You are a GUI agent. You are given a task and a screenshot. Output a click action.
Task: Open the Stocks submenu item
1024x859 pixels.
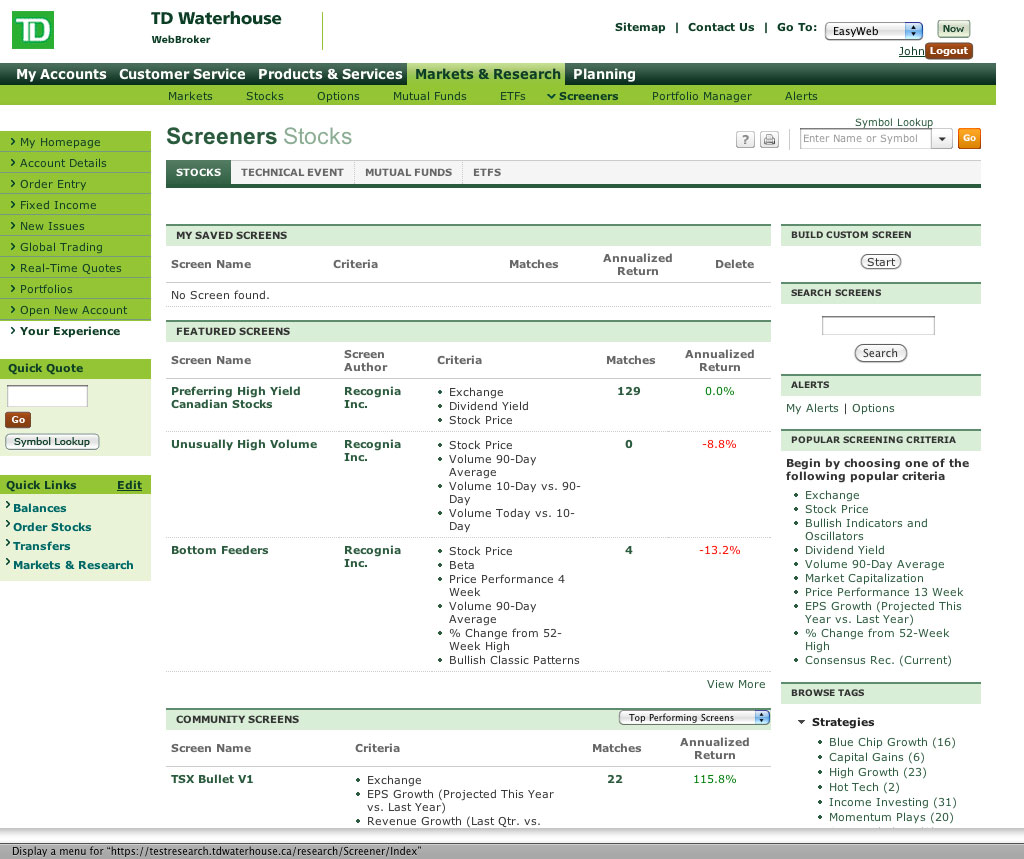pyautogui.click(x=264, y=96)
